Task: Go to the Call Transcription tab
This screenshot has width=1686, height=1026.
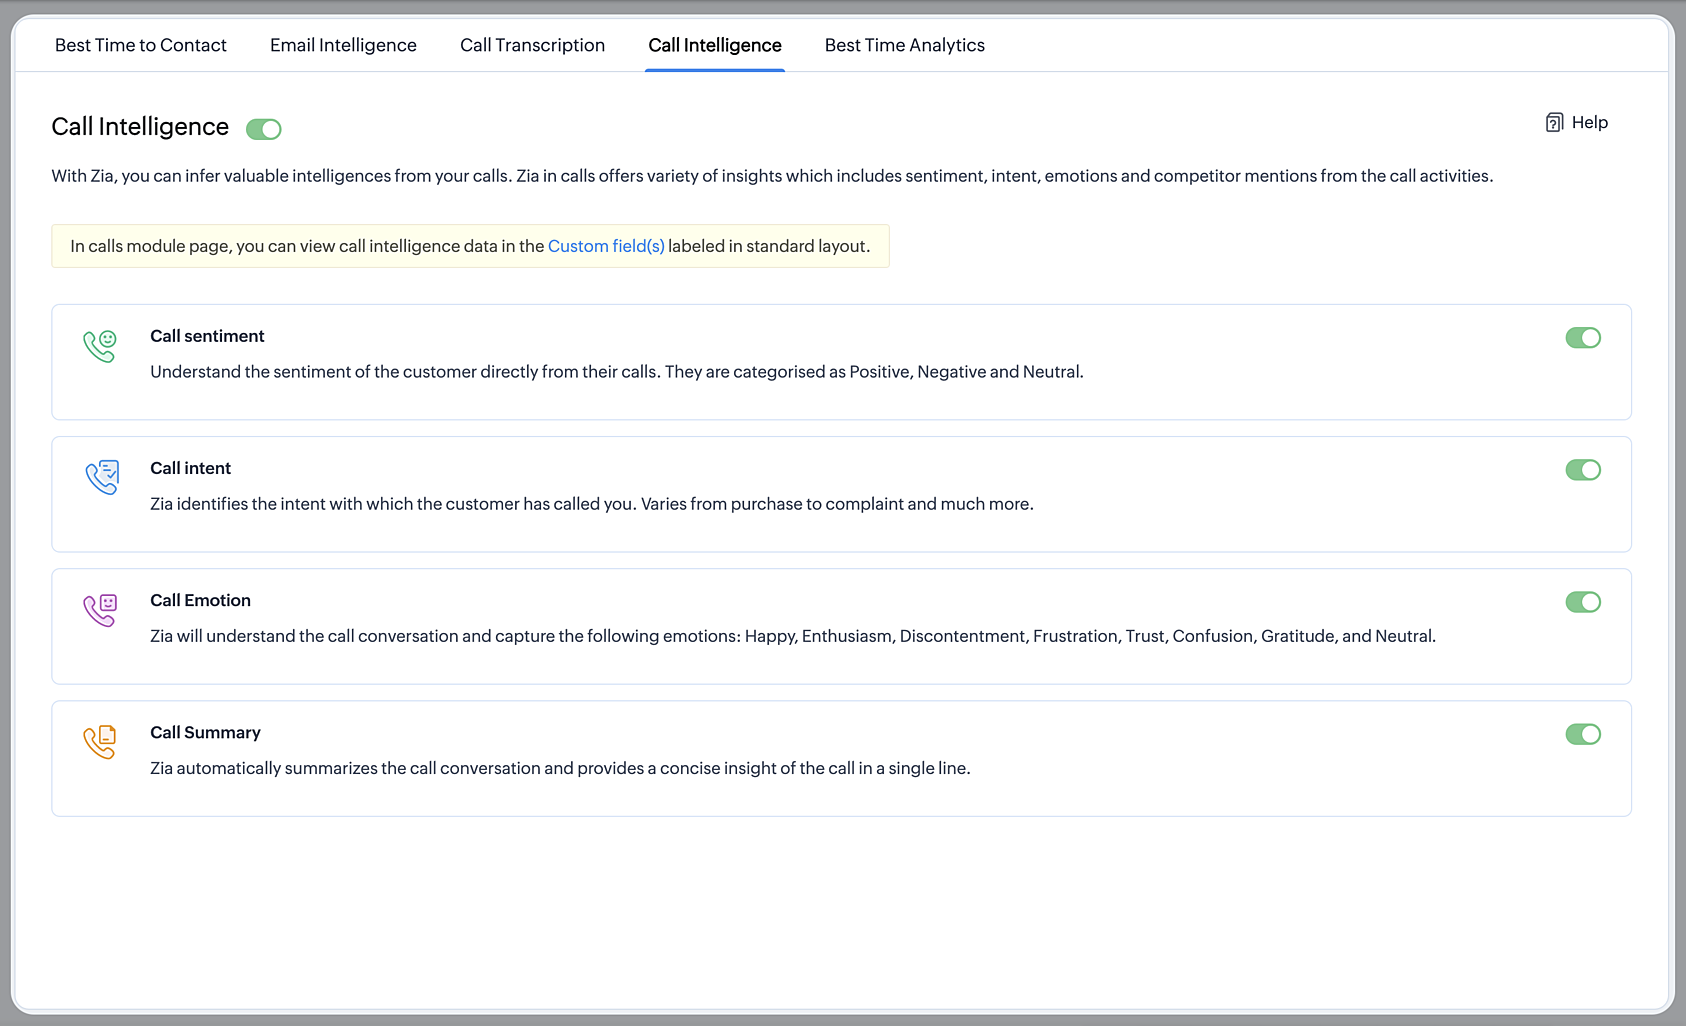Action: pyautogui.click(x=532, y=45)
